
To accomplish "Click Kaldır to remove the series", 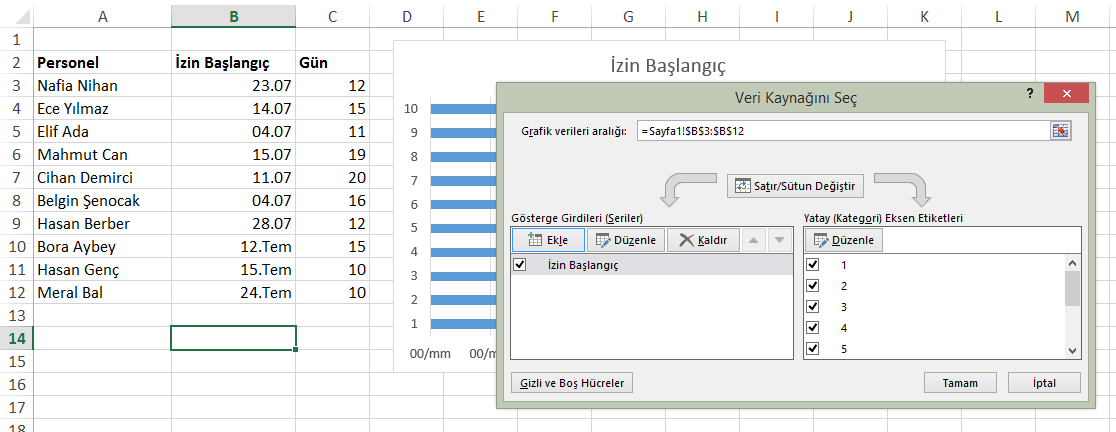I will (704, 240).
